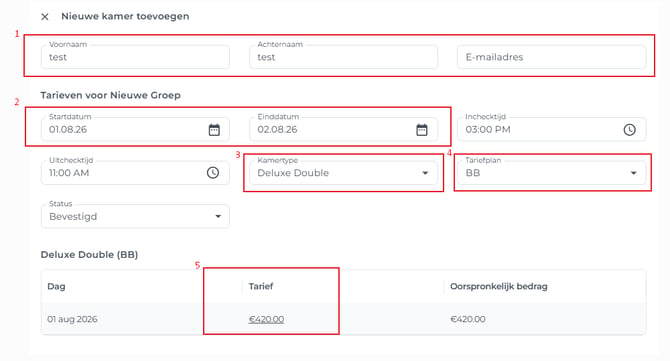
Task: Close the Nieuwe kamer toevoegen dialog
Action: (x=44, y=17)
